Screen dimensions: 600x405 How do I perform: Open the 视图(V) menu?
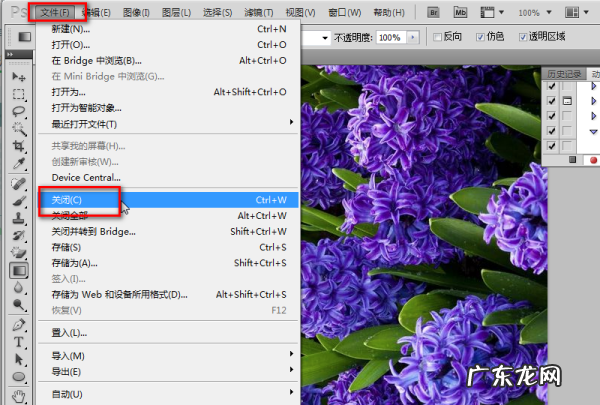pos(300,13)
